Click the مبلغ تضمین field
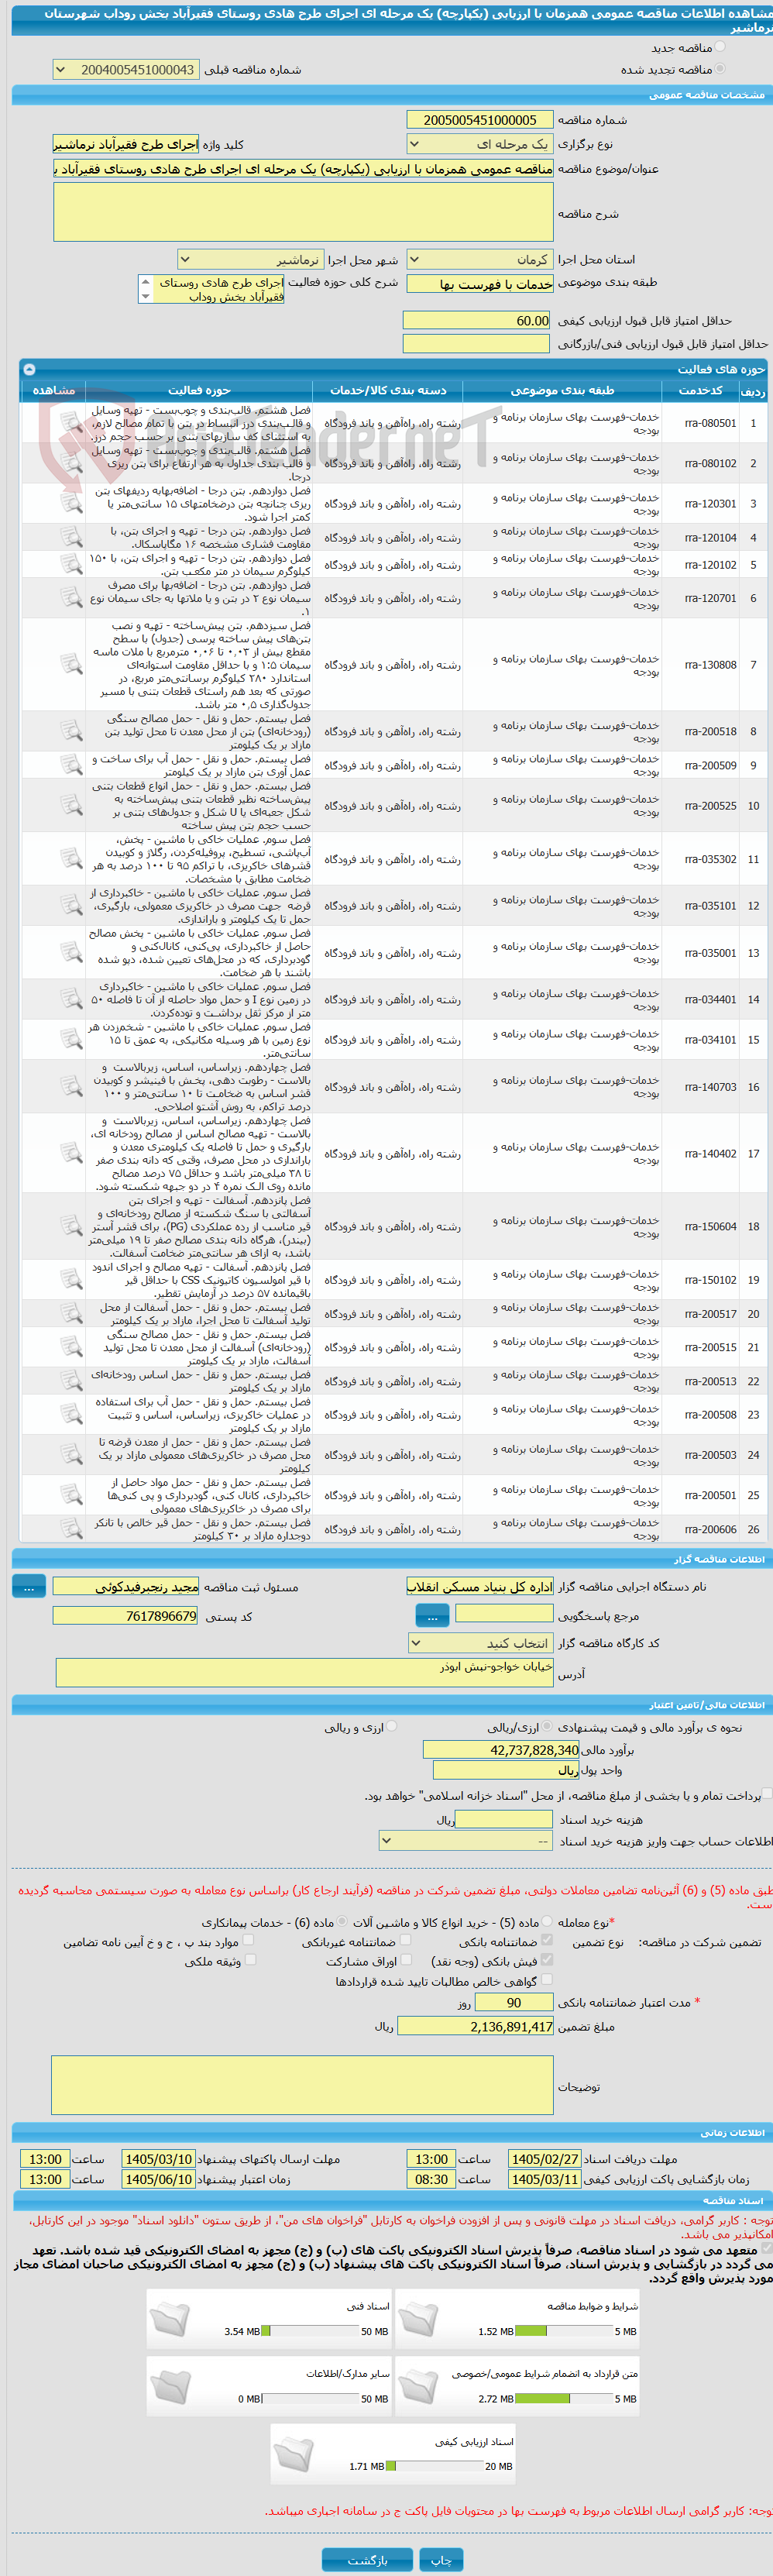Image resolution: width=773 pixels, height=2576 pixels. [x=475, y=2026]
